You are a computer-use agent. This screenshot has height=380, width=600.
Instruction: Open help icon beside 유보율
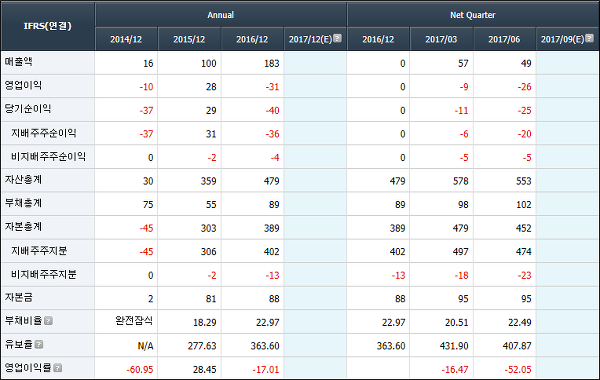point(39,344)
